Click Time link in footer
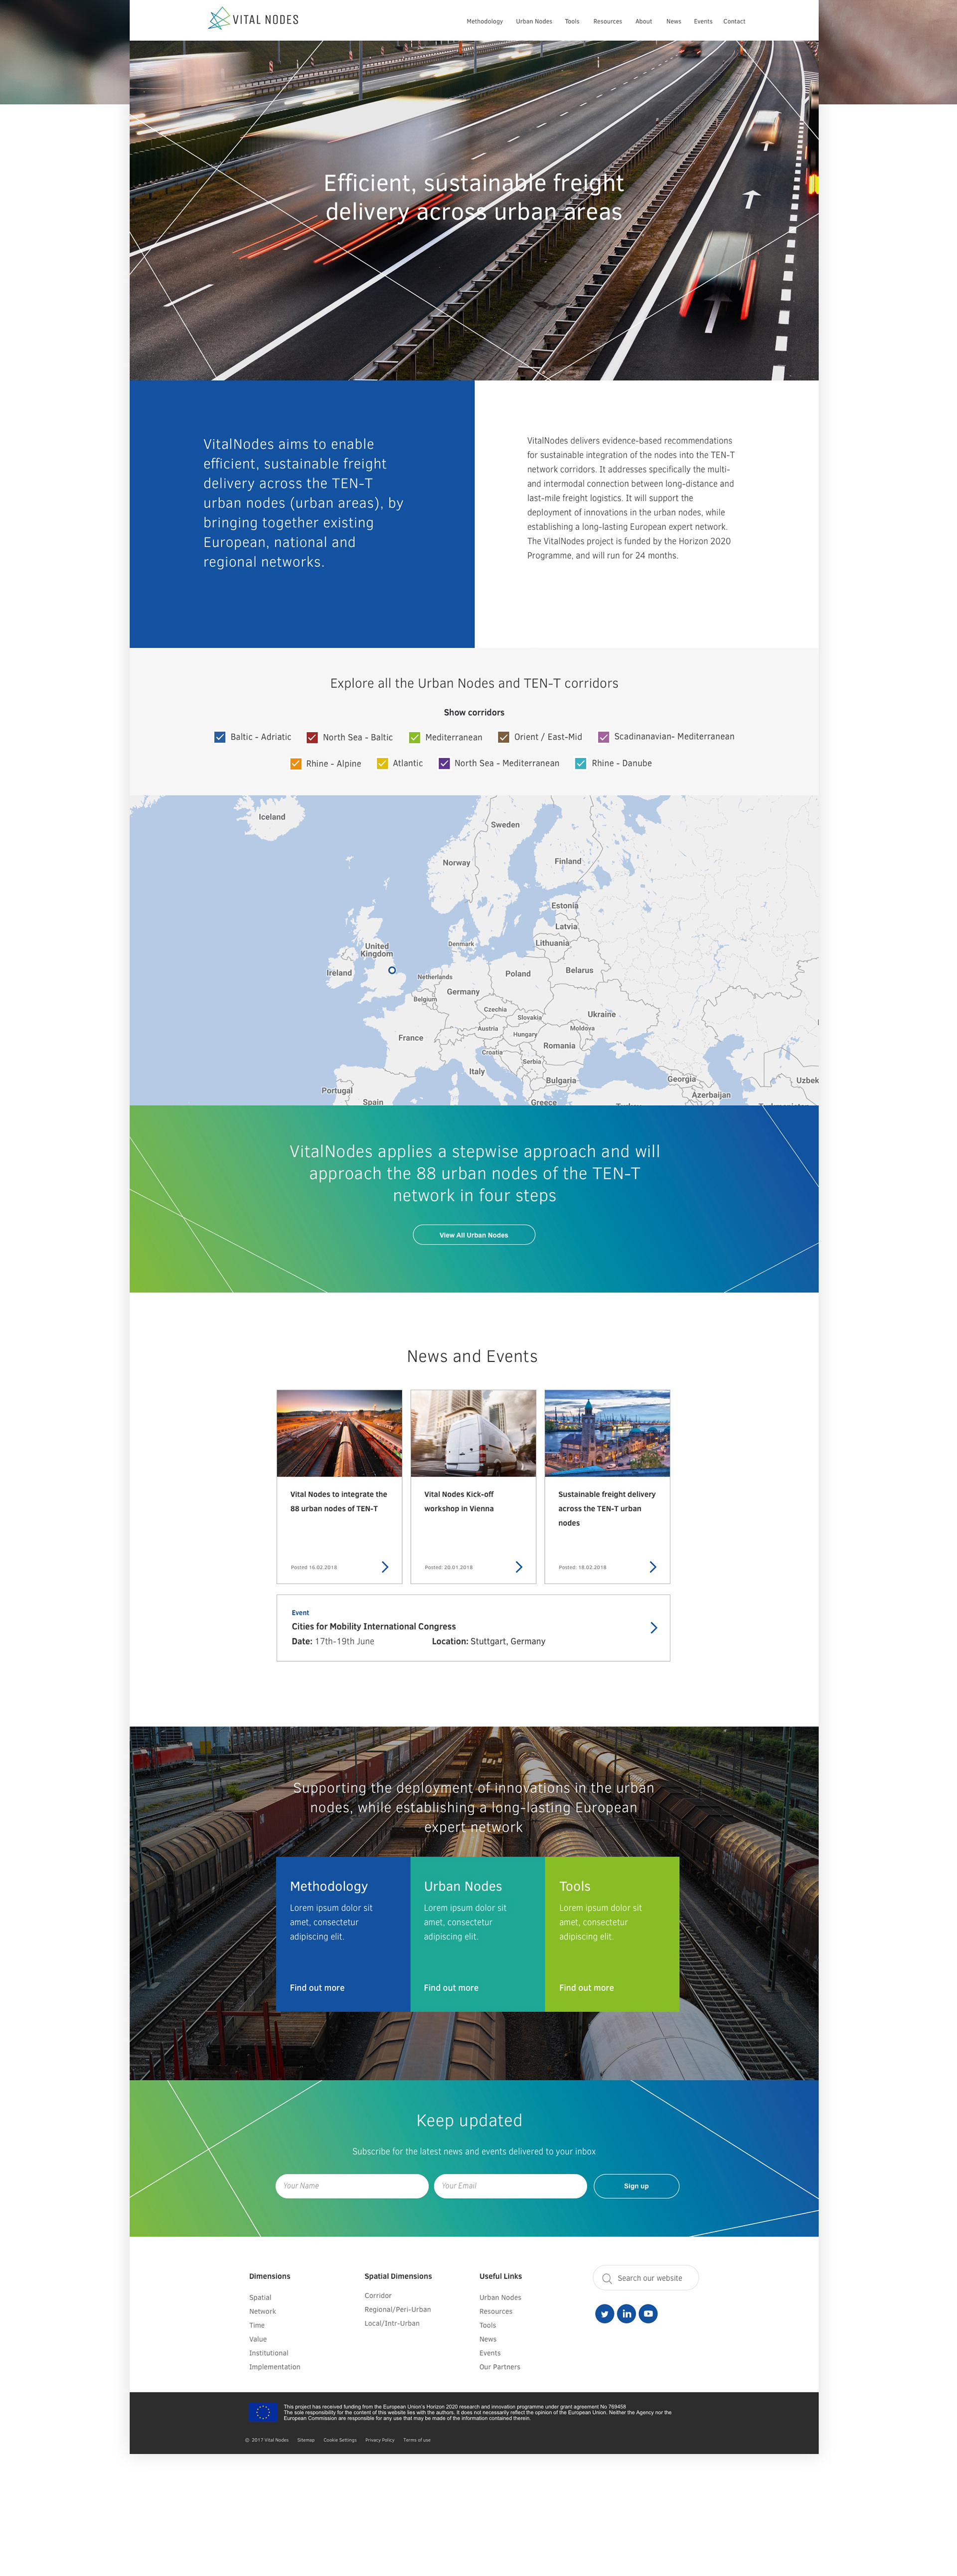The image size is (957, 2576). point(257,2325)
